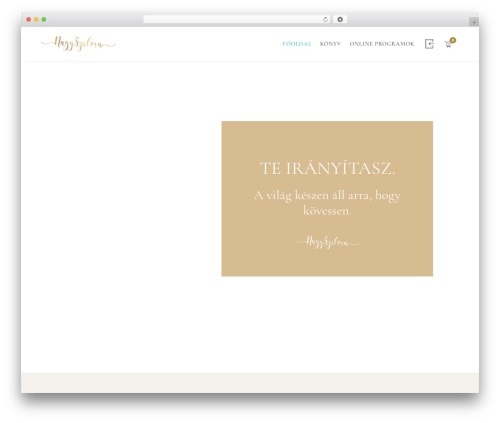Close the browser window with red button
This screenshot has width=500, height=423.
pos(29,19)
